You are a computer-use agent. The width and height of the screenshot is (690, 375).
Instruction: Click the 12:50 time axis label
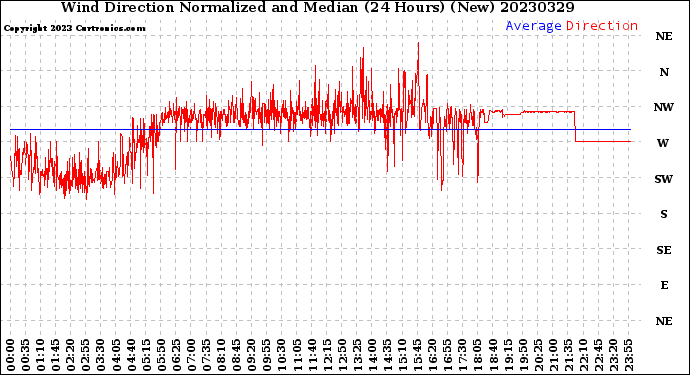(342, 355)
